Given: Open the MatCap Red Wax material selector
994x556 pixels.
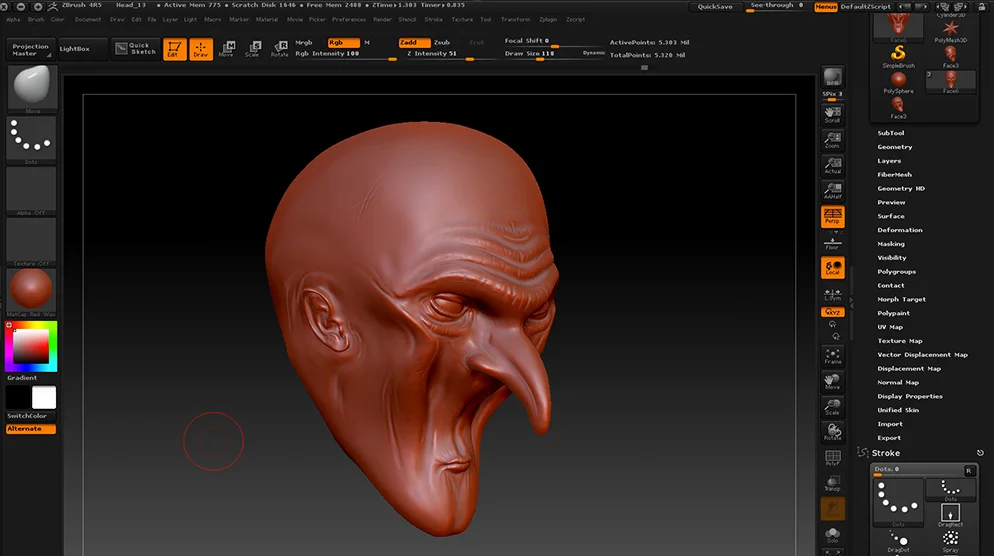Looking at the screenshot, I should point(32,292).
